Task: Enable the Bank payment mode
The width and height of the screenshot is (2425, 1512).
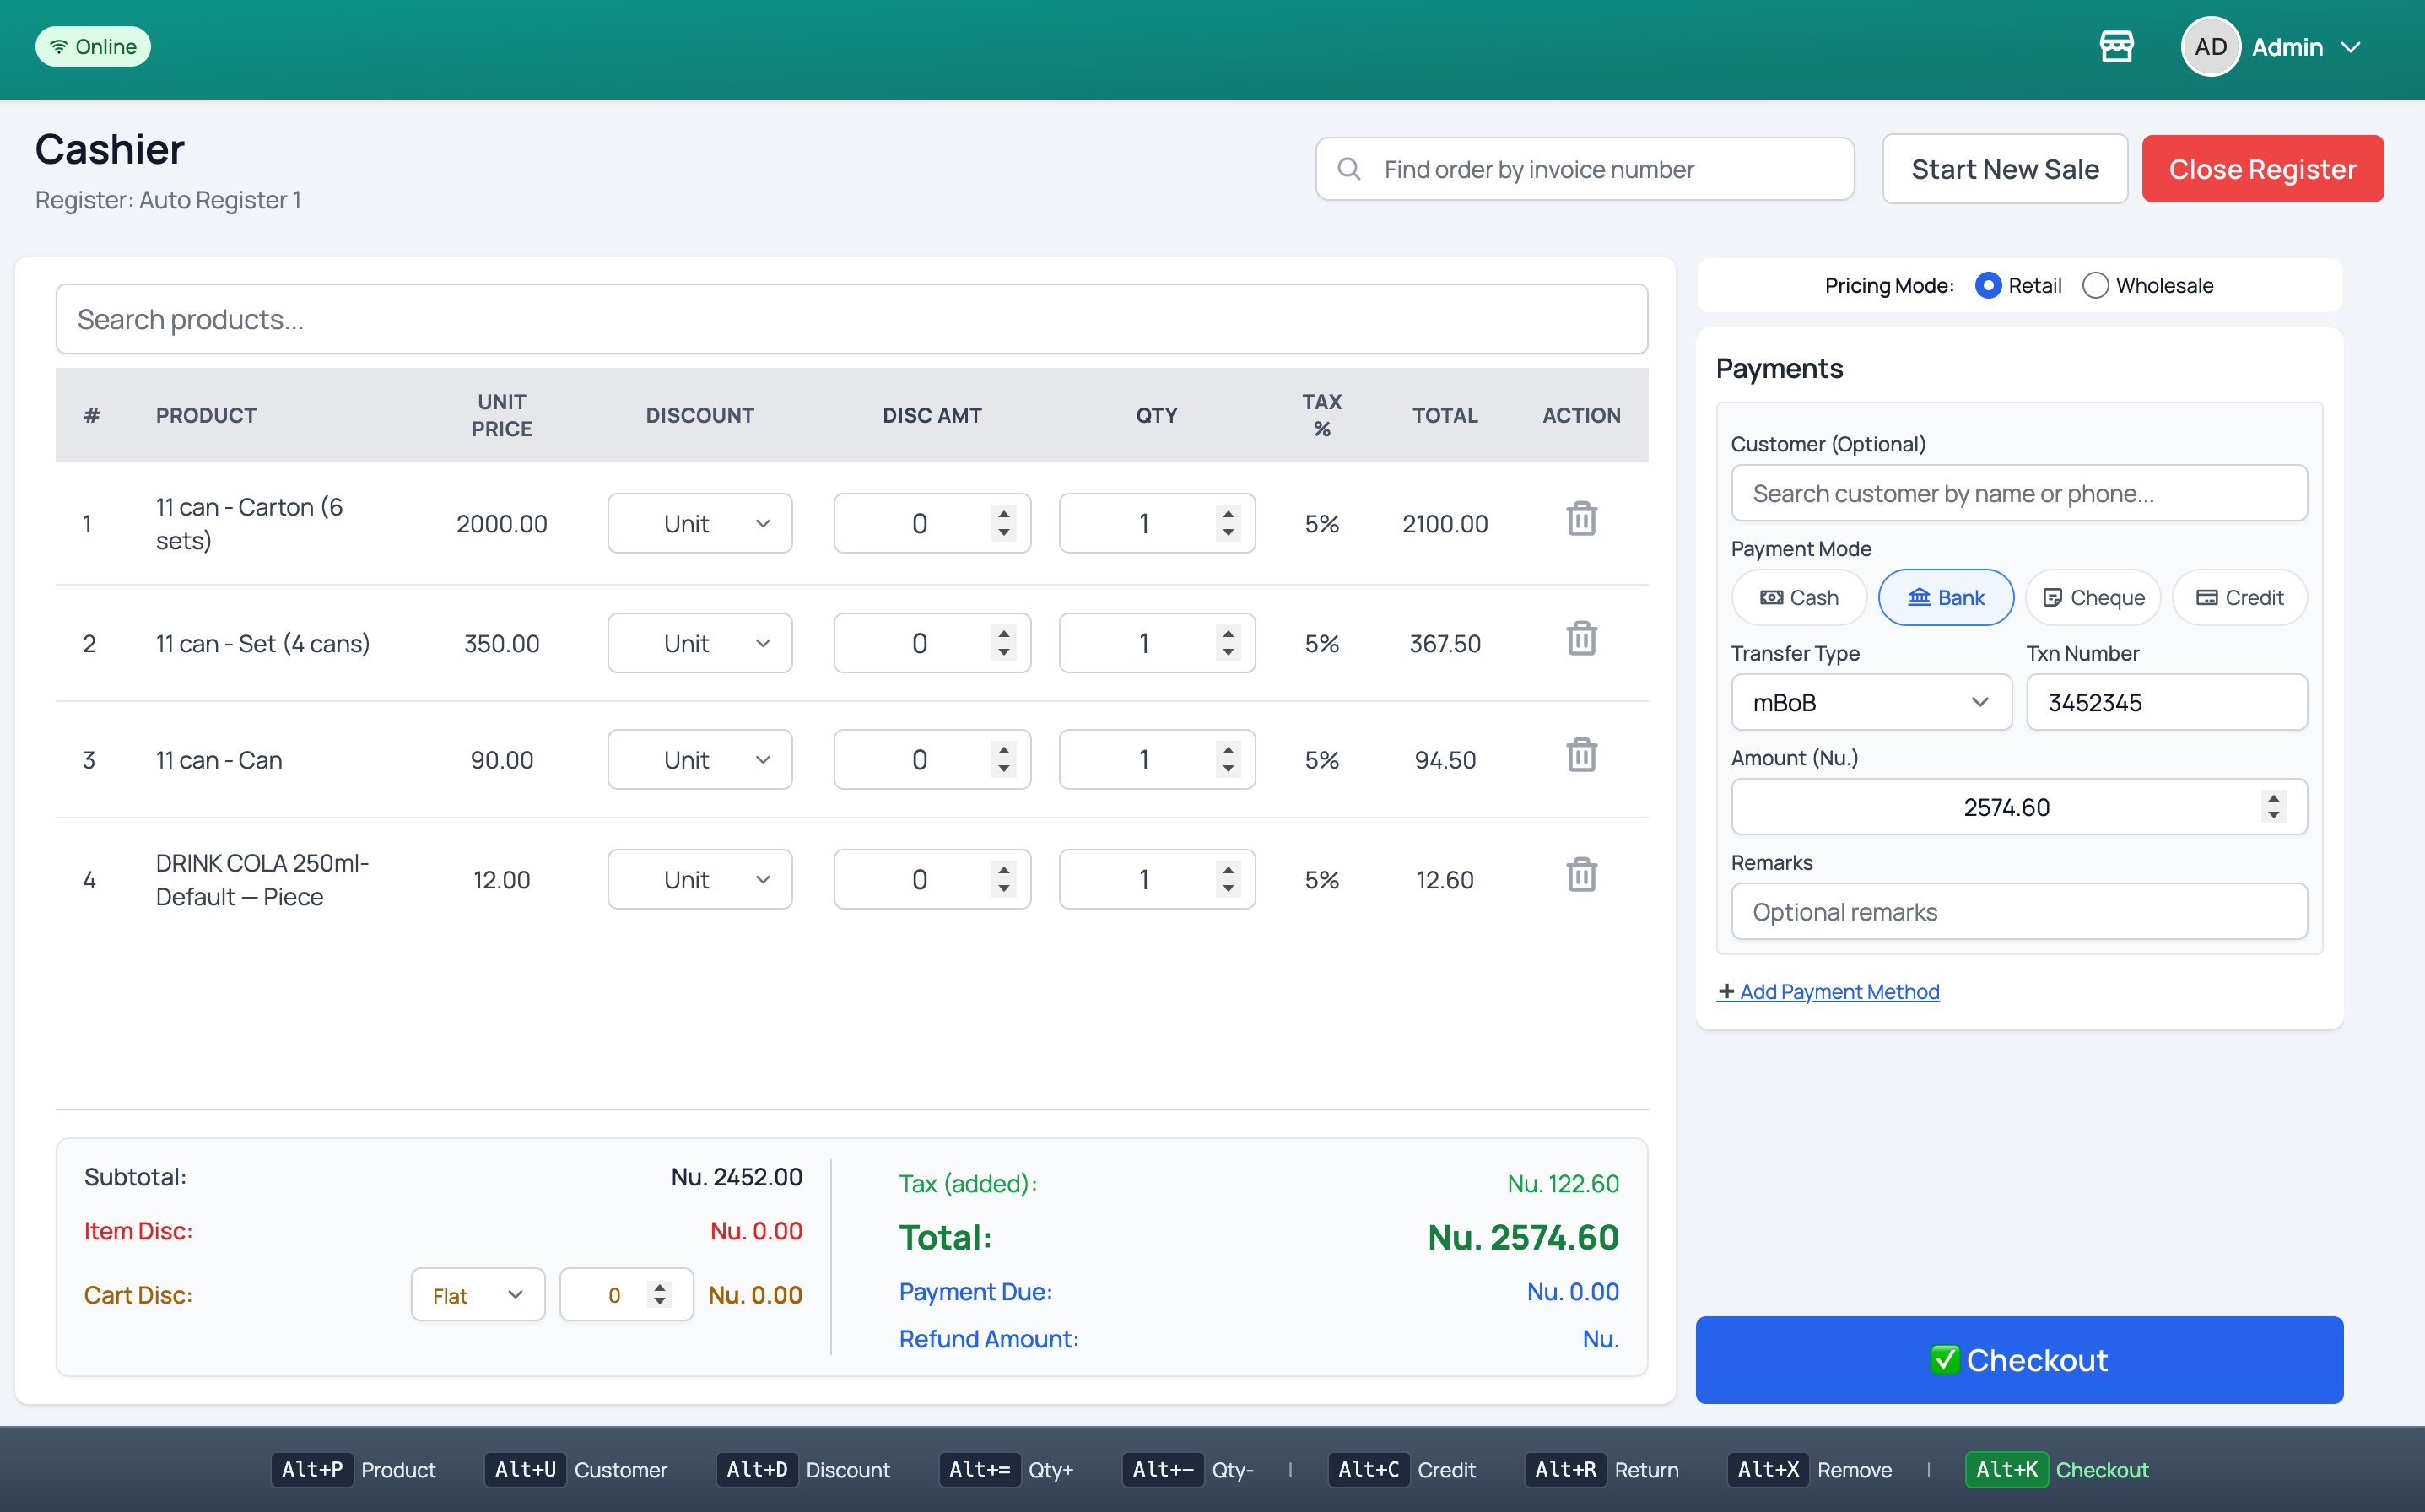Action: 1945,597
